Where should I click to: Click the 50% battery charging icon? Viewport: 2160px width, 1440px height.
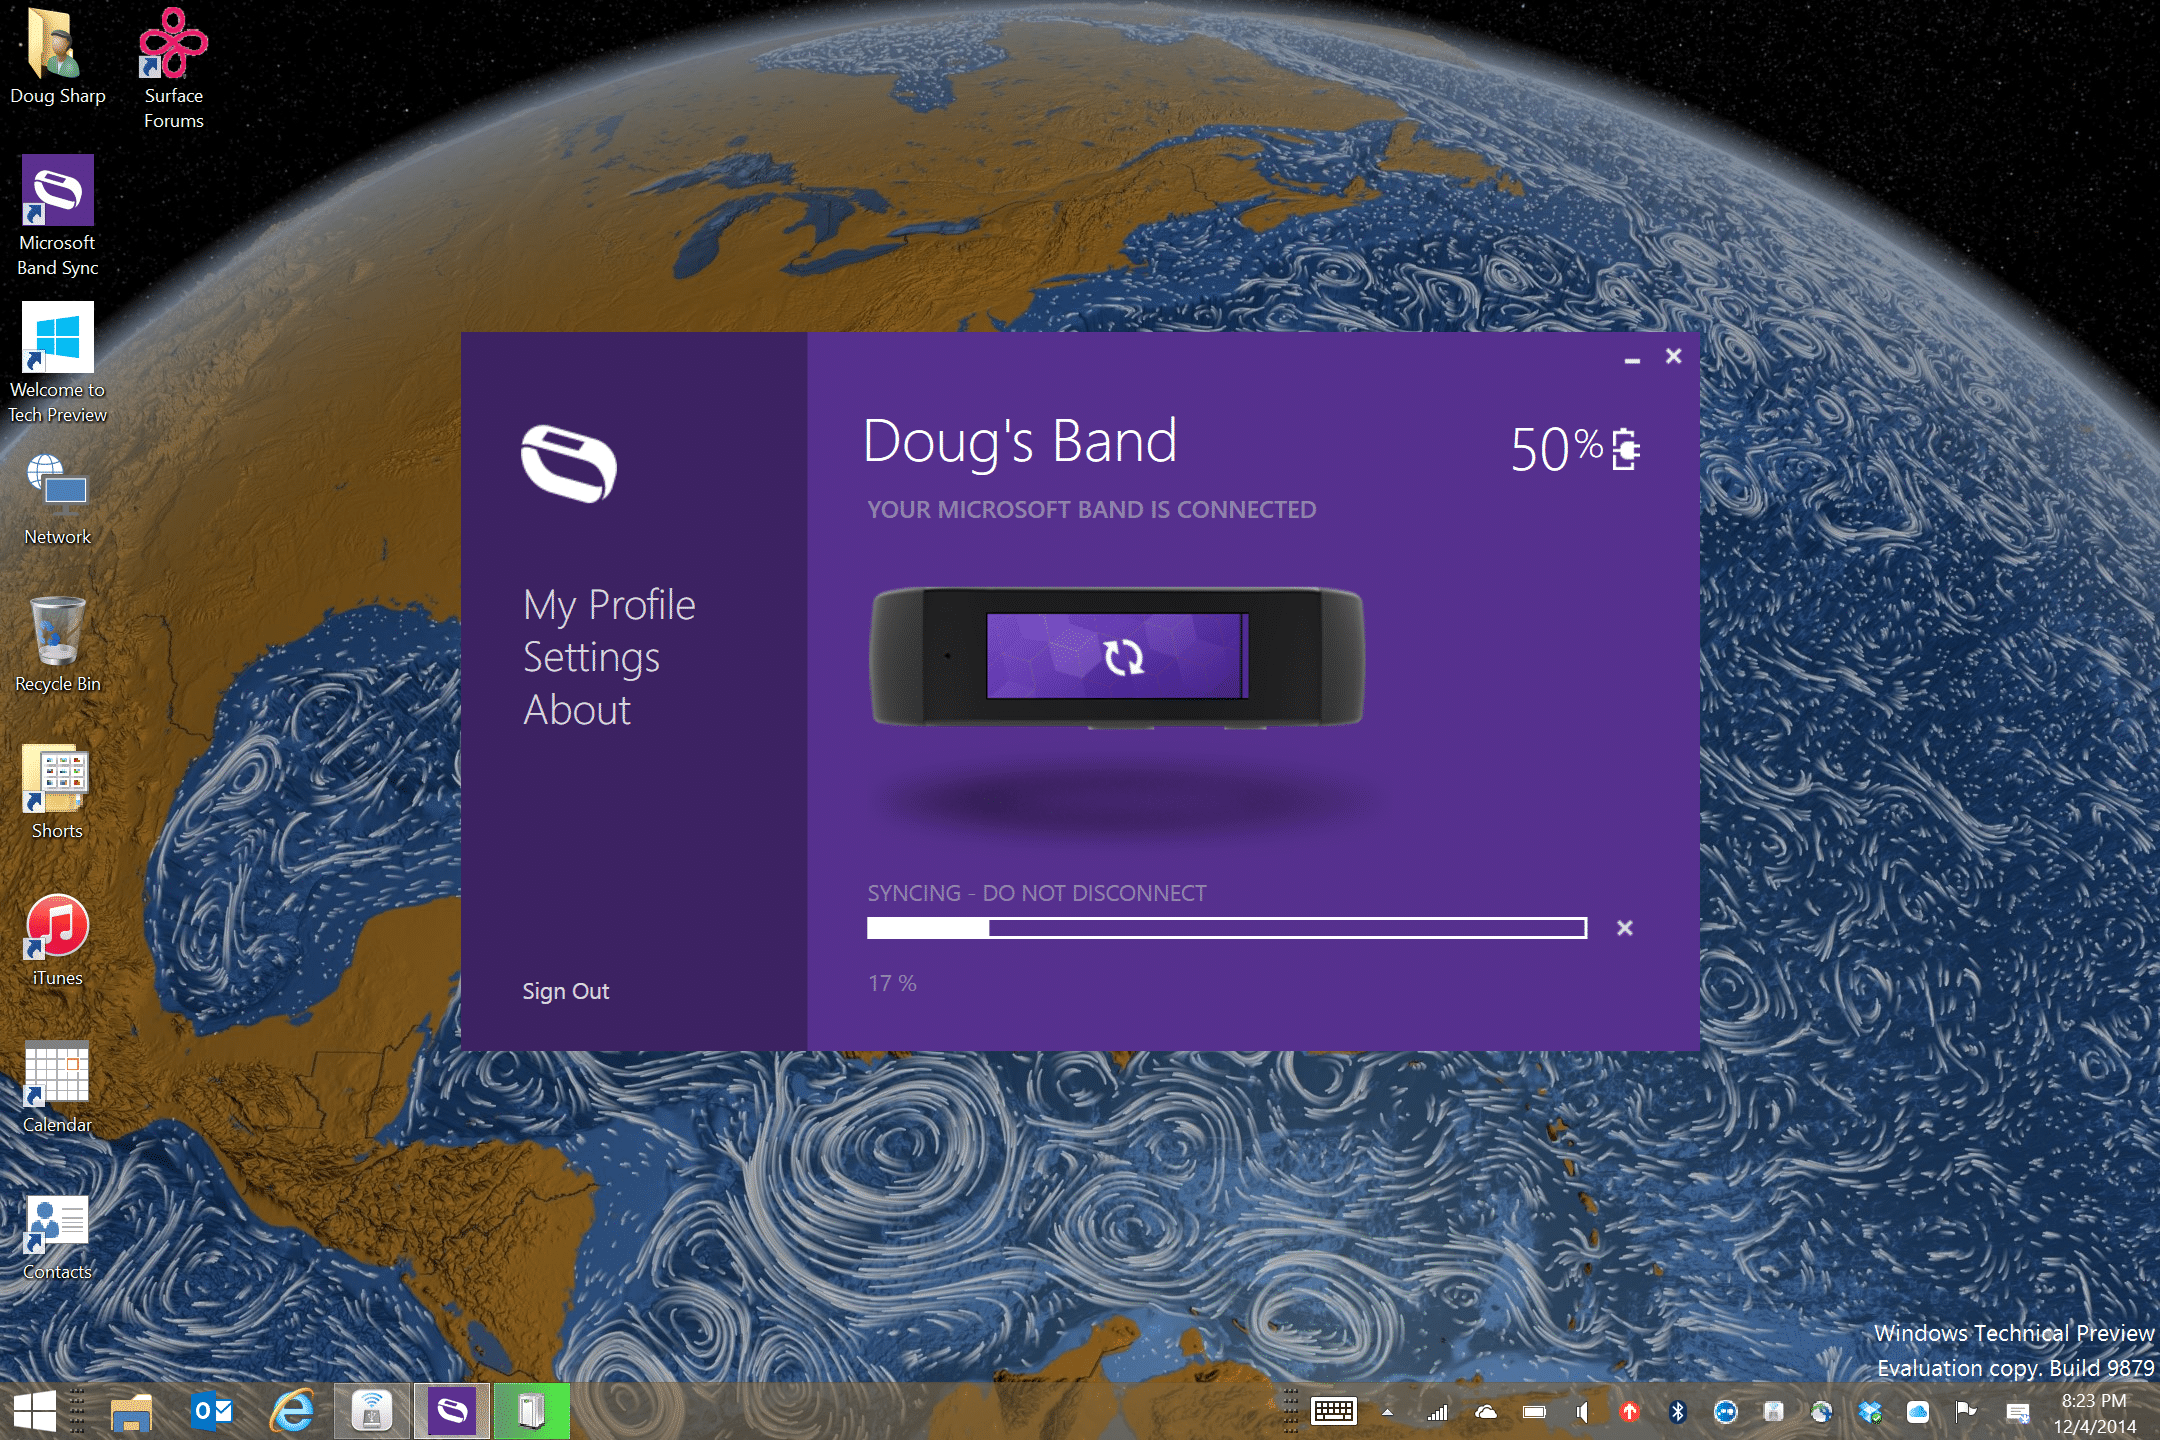1626,449
